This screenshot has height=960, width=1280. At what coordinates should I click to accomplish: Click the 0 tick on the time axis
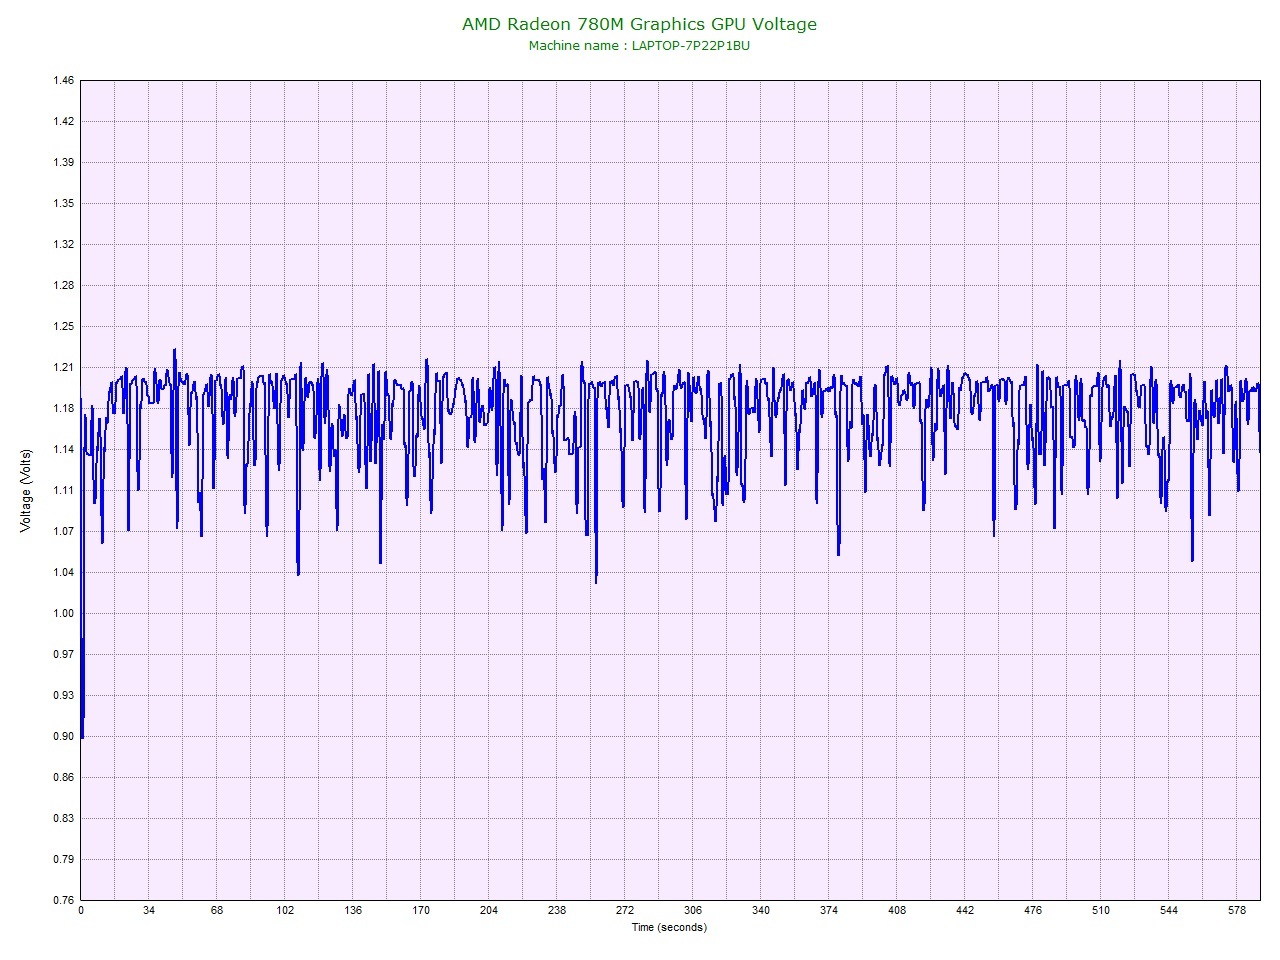coord(81,910)
